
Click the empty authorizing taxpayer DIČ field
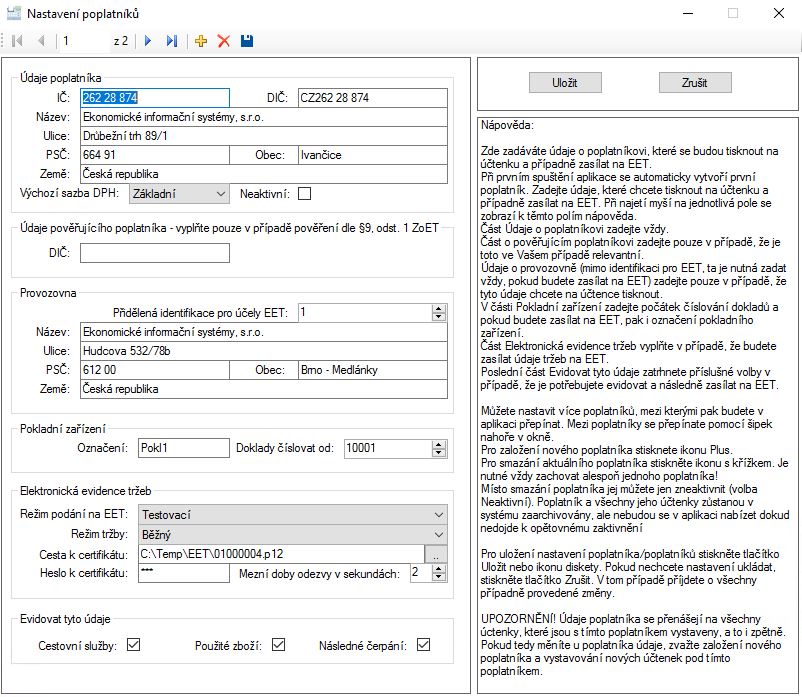pos(155,253)
